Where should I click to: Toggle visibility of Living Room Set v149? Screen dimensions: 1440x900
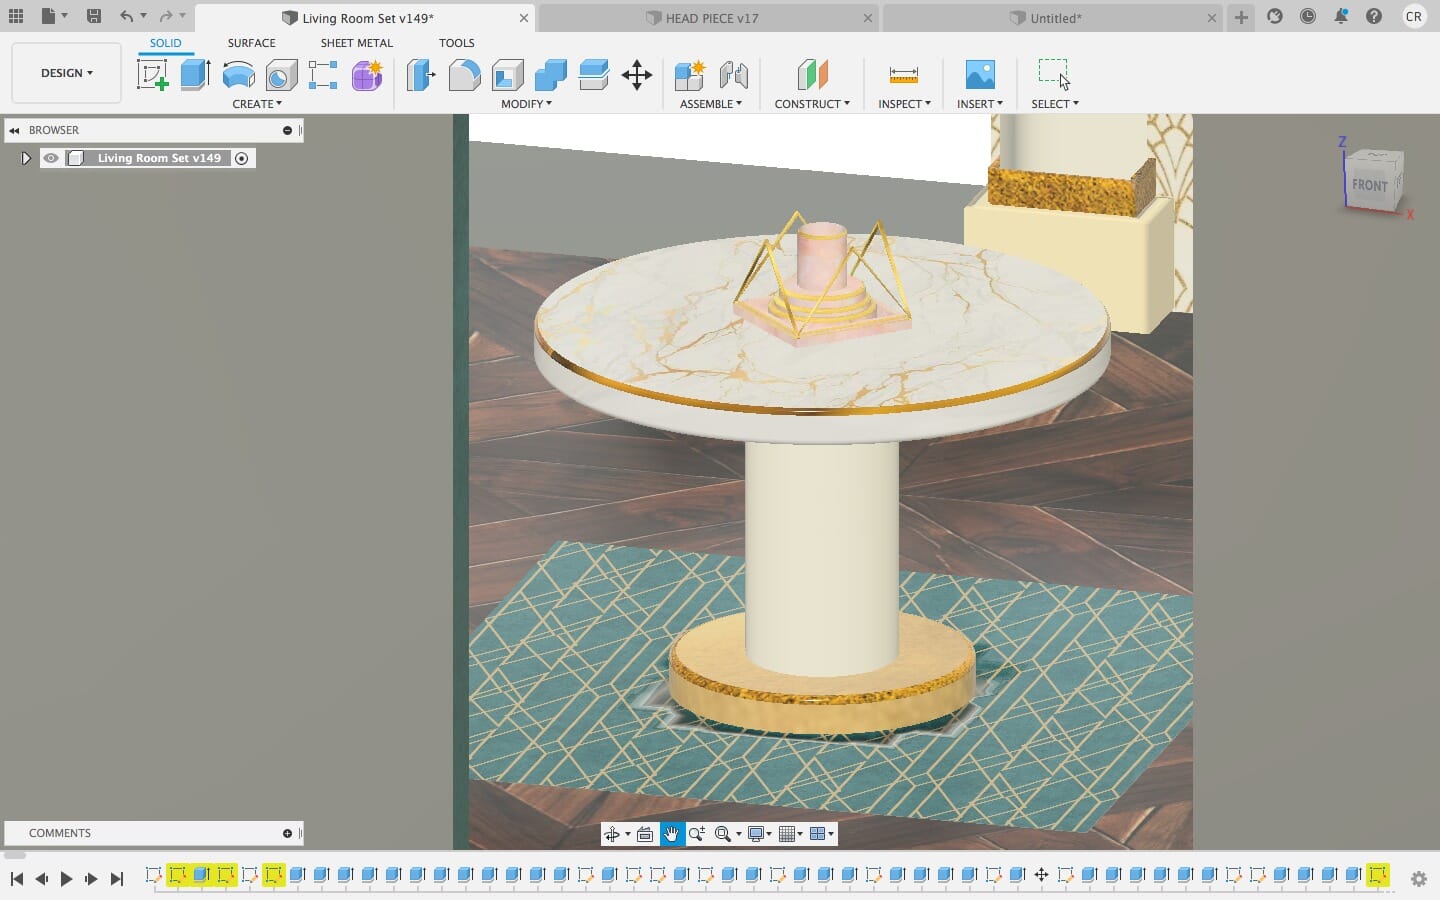(x=51, y=158)
